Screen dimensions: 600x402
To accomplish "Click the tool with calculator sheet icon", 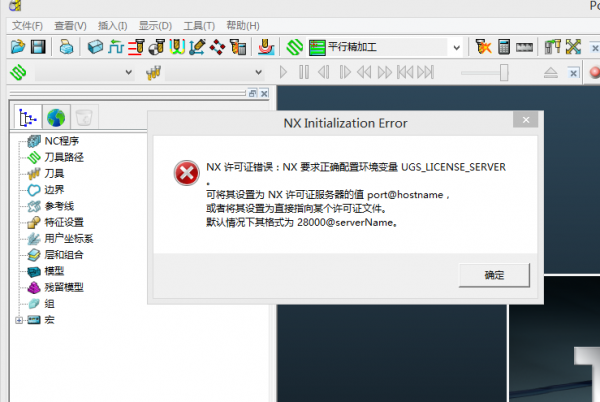I will tap(238, 47).
